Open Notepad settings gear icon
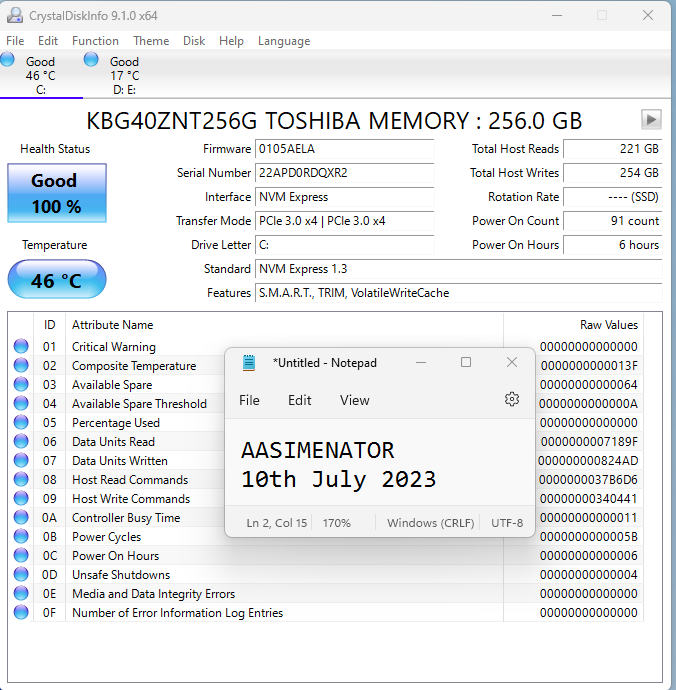Image resolution: width=676 pixels, height=690 pixels. [x=511, y=399]
